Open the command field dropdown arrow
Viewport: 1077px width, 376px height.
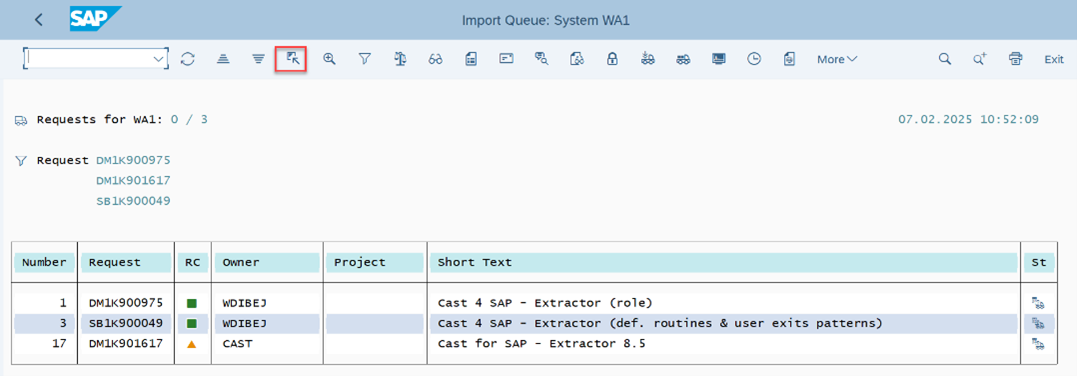pos(160,59)
